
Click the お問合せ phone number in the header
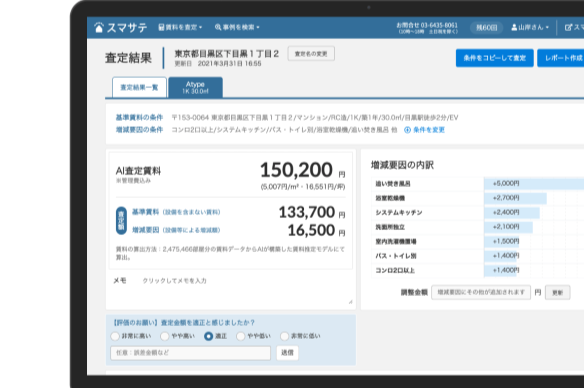427,25
